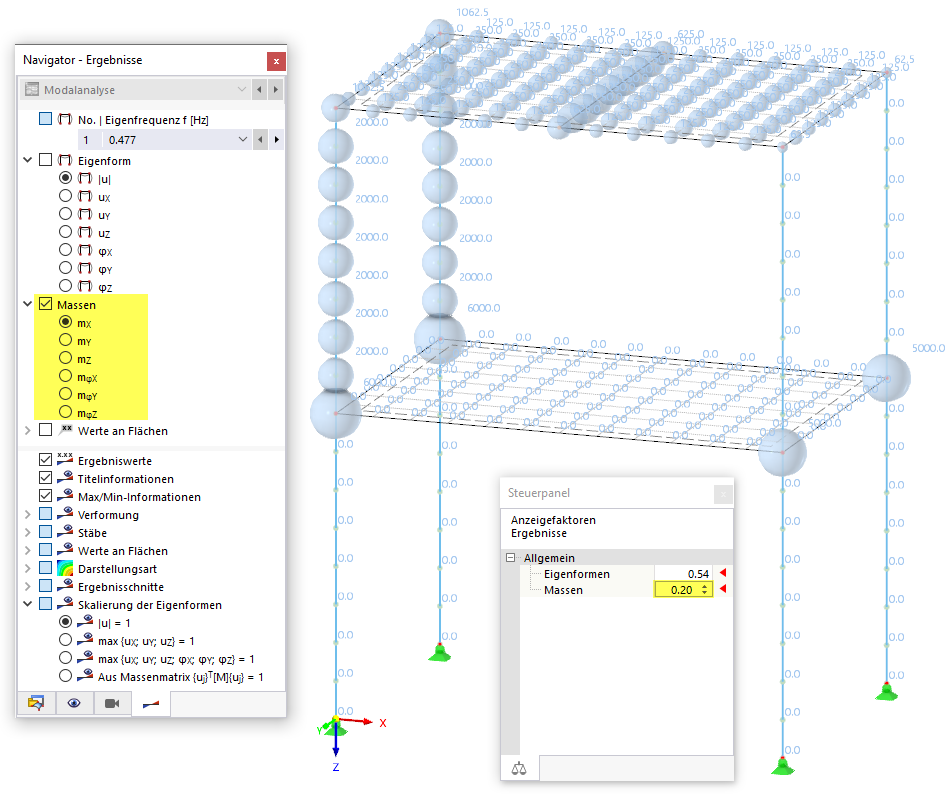Expand the Ergebnisschnitte node
Viewport: 949px width, 795px height.
27,586
